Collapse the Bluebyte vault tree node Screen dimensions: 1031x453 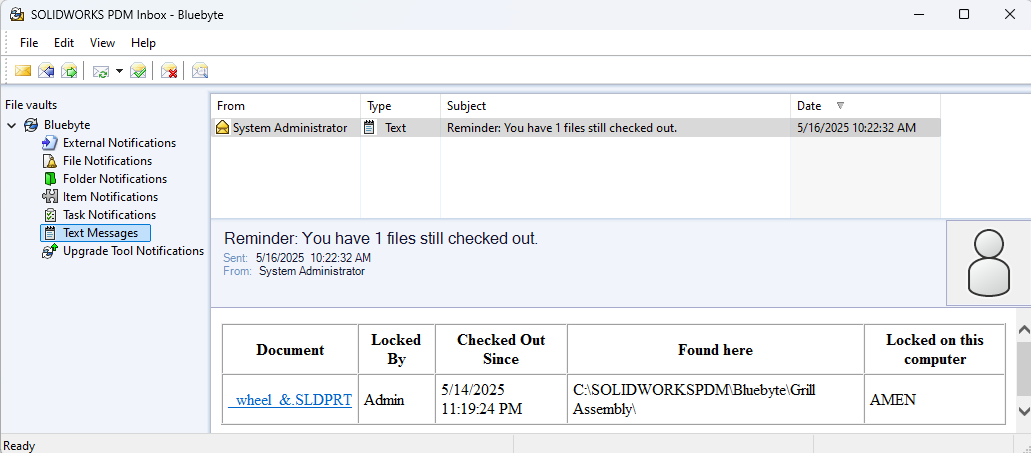(x=11, y=125)
